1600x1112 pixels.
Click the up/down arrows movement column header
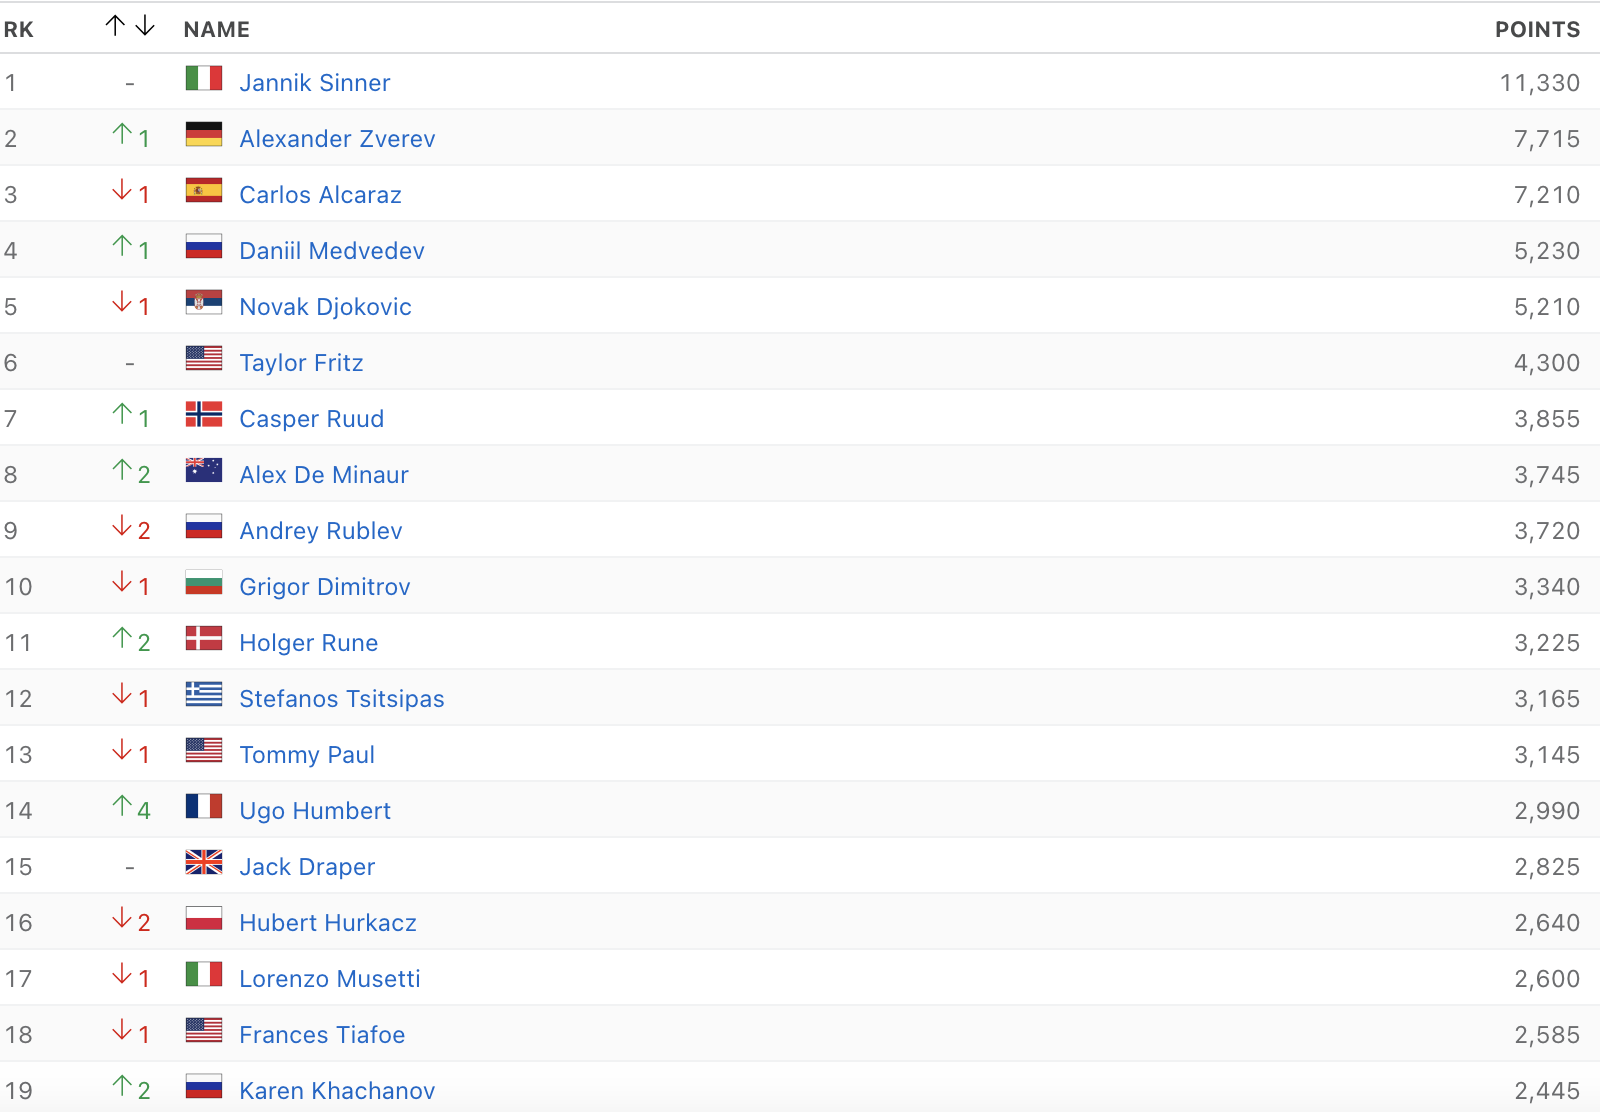tap(130, 27)
